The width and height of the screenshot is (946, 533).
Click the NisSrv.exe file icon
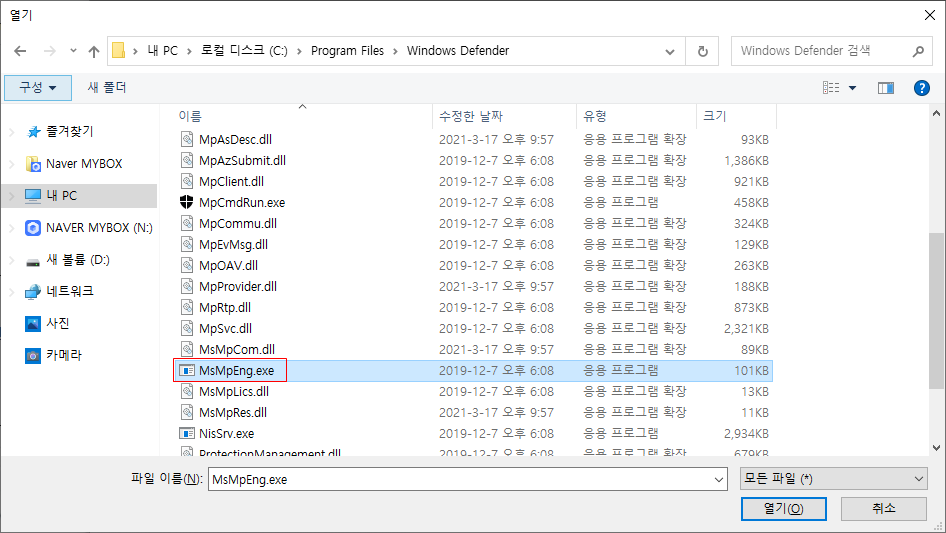[x=187, y=433]
